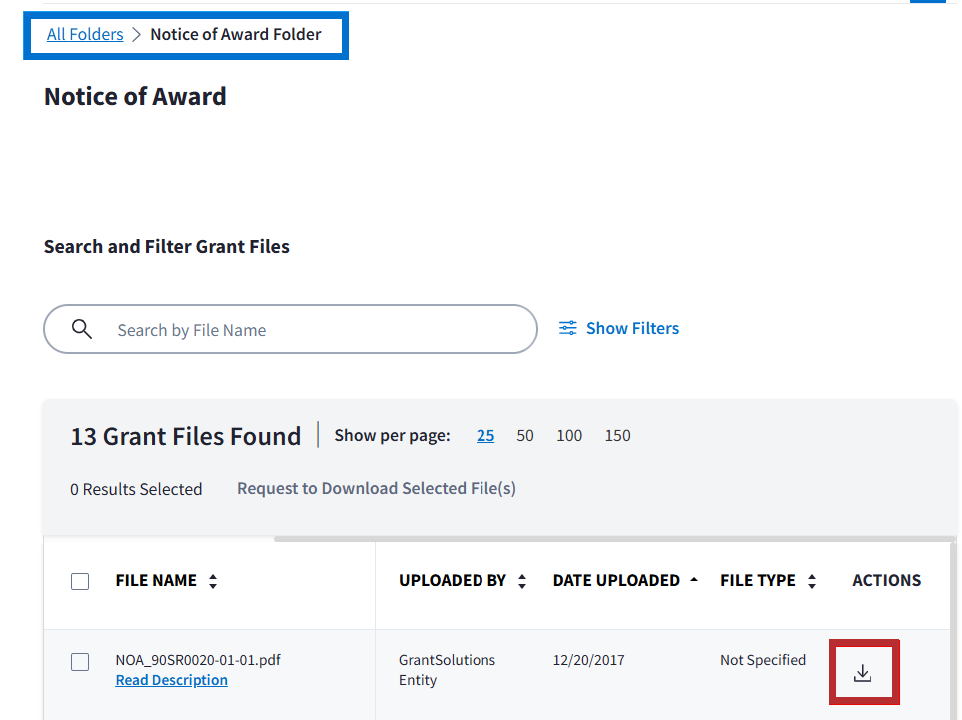This screenshot has width=962, height=720.
Task: Click Request to Download Selected File(s)
Action: point(376,489)
